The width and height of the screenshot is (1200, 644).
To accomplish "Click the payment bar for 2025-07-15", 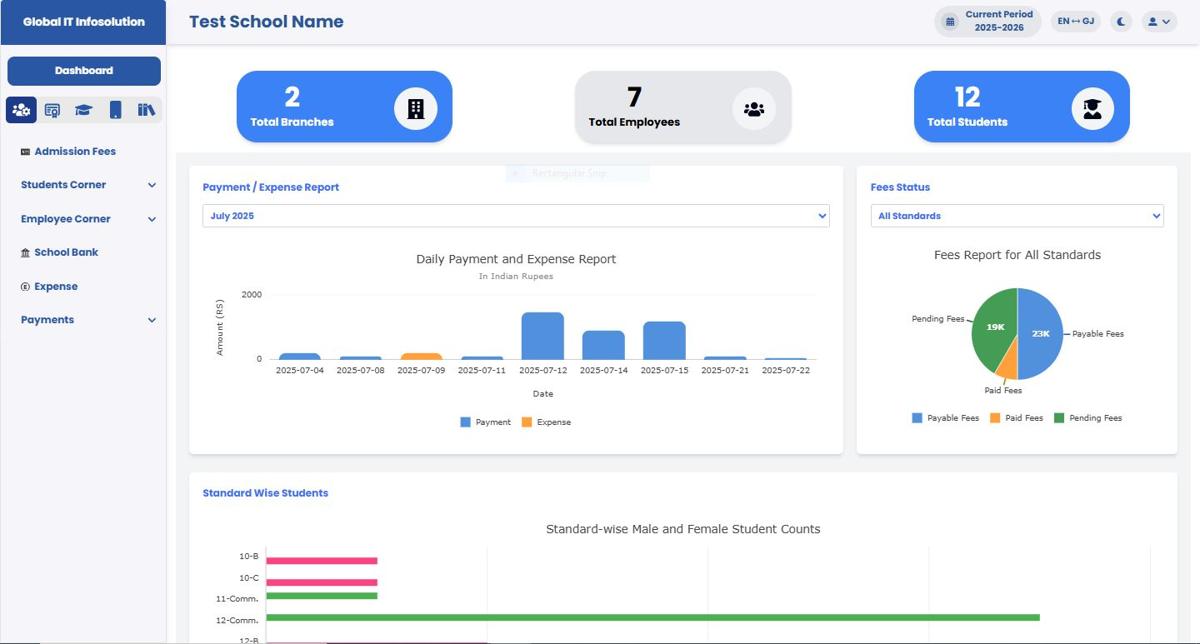I will pos(664,340).
